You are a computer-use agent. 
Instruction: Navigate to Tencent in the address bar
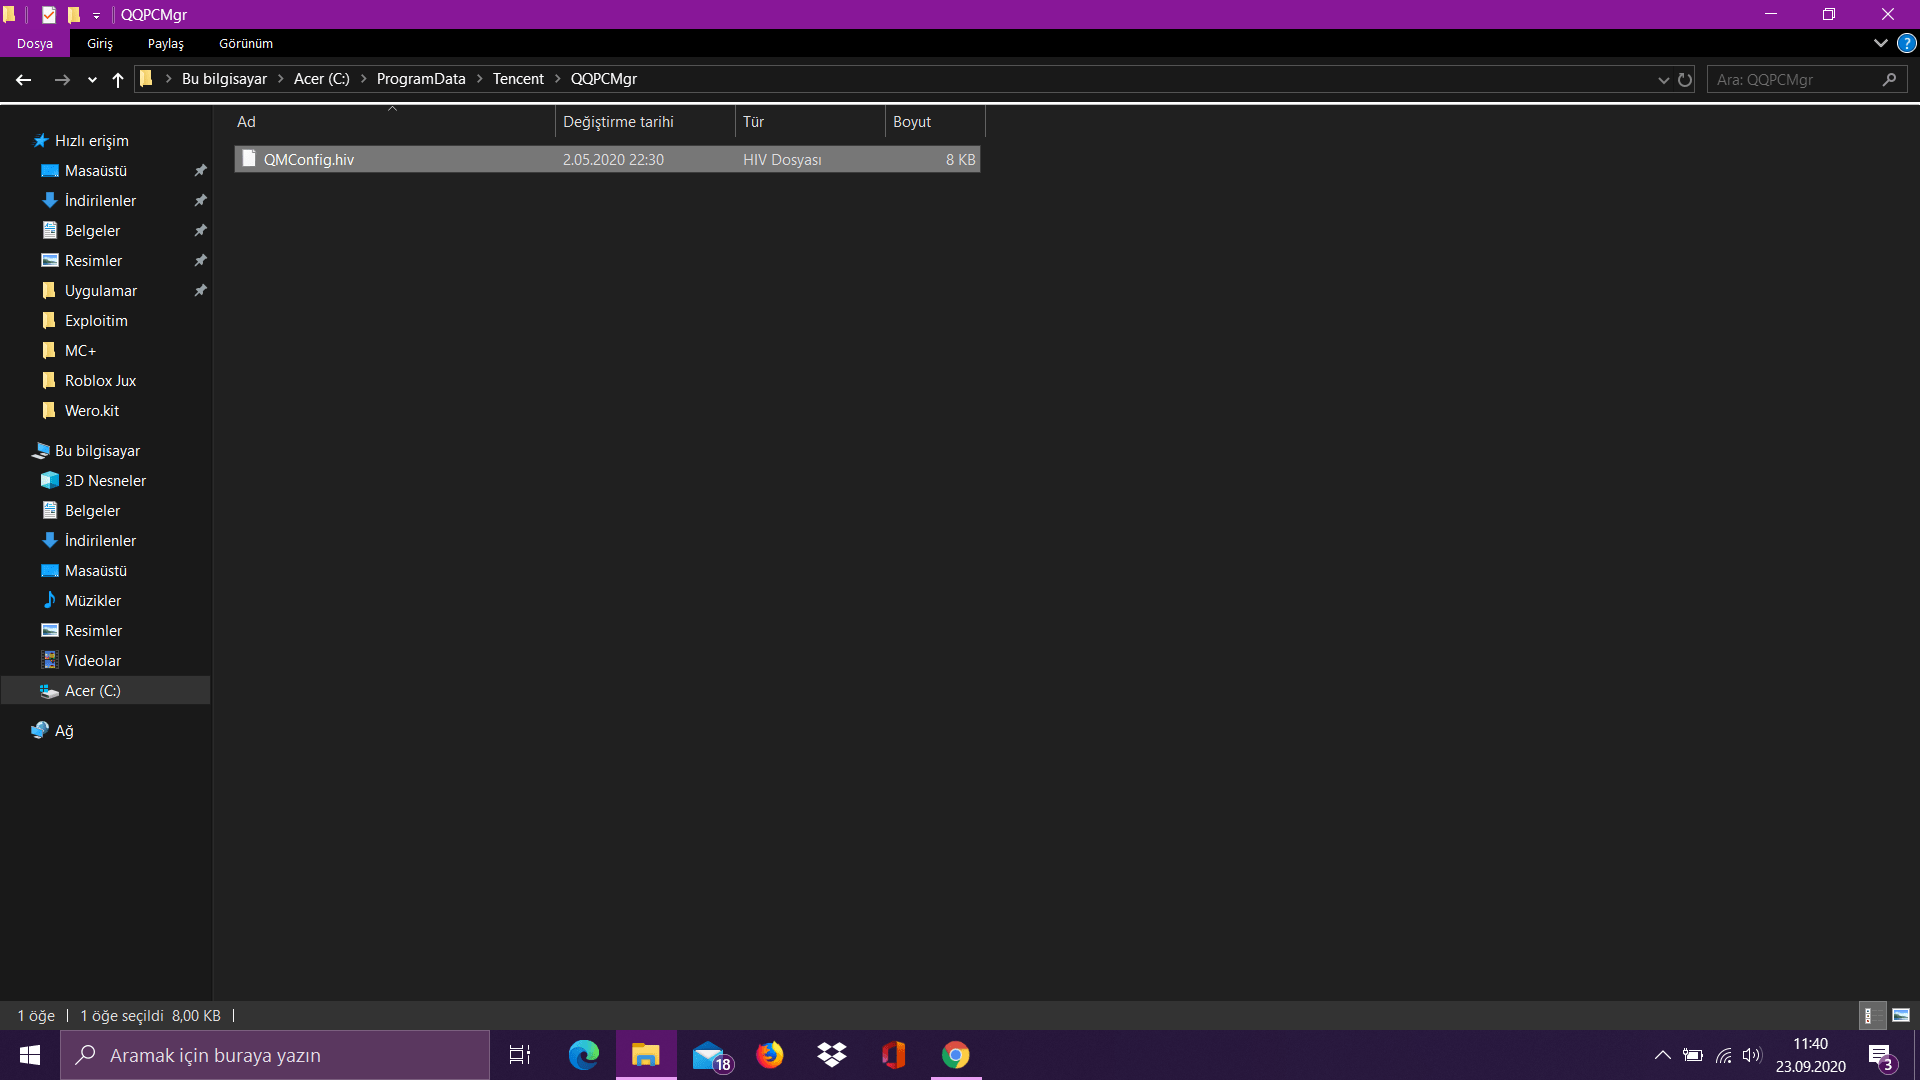pyautogui.click(x=518, y=79)
